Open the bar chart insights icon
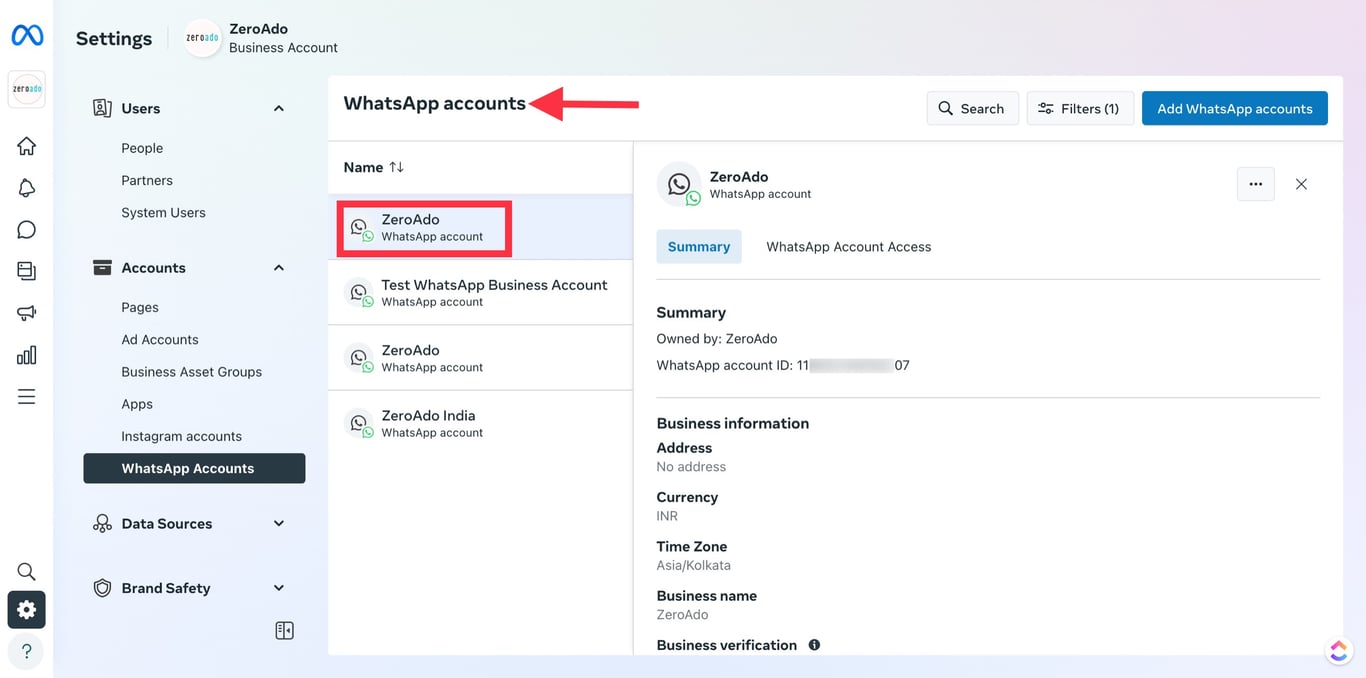 tap(27, 355)
